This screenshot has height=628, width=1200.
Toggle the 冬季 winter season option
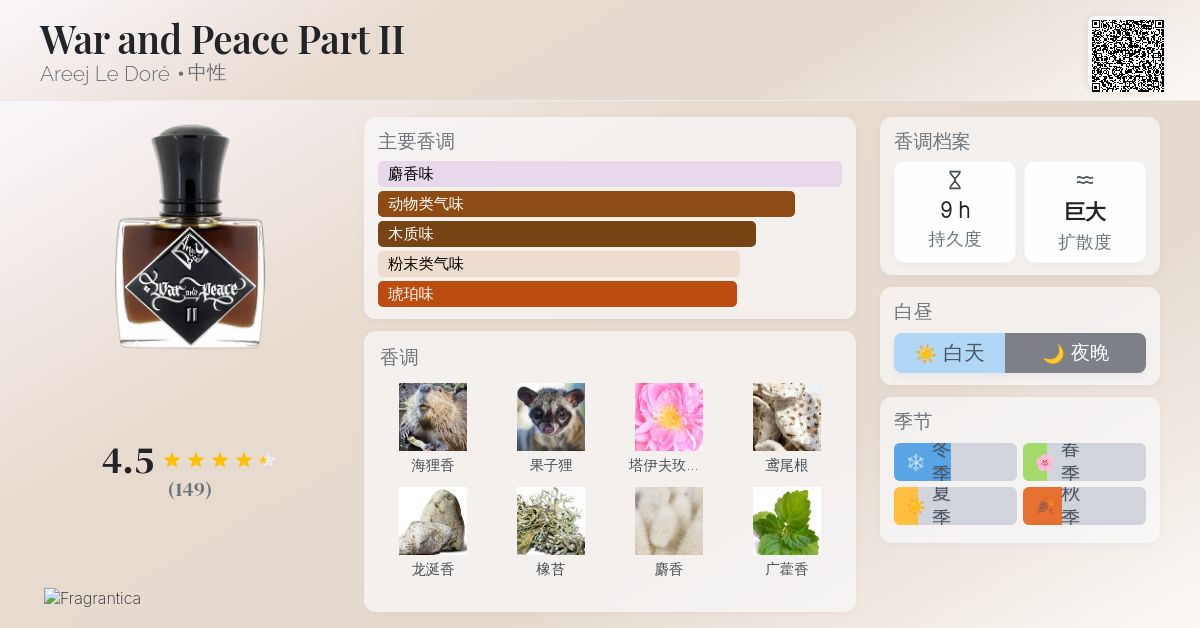click(x=955, y=461)
